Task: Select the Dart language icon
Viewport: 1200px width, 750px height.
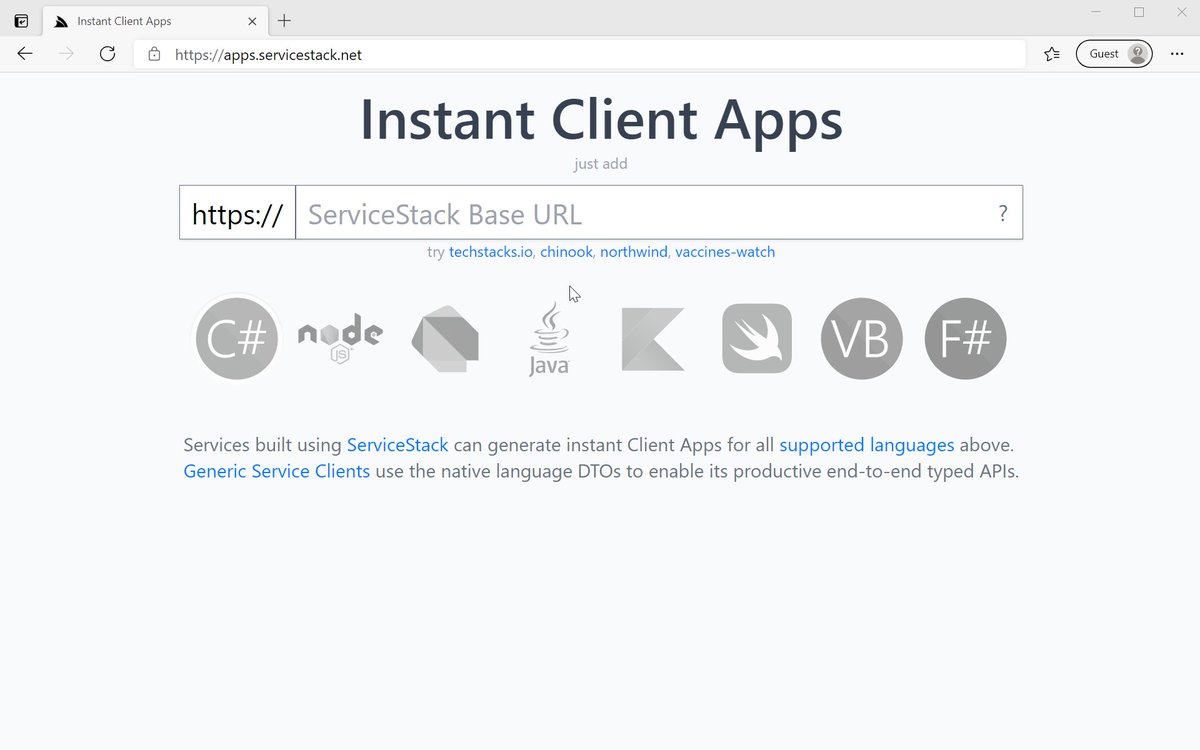Action: point(444,338)
